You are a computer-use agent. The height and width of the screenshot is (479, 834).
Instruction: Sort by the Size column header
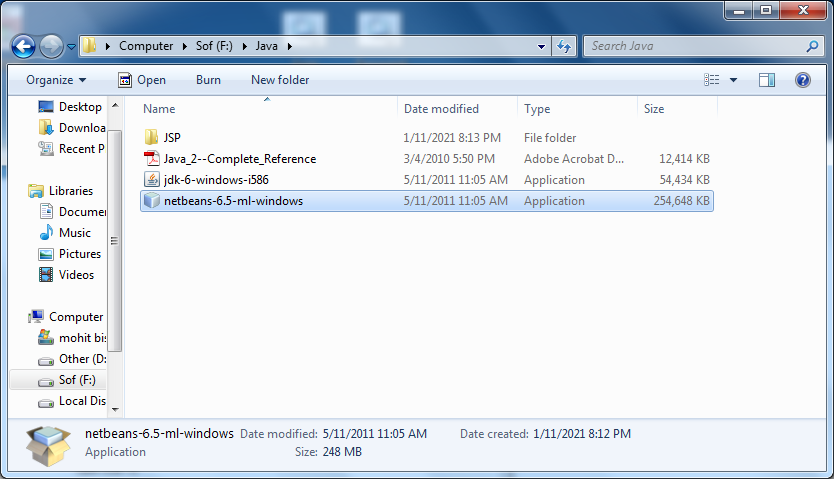(x=654, y=108)
